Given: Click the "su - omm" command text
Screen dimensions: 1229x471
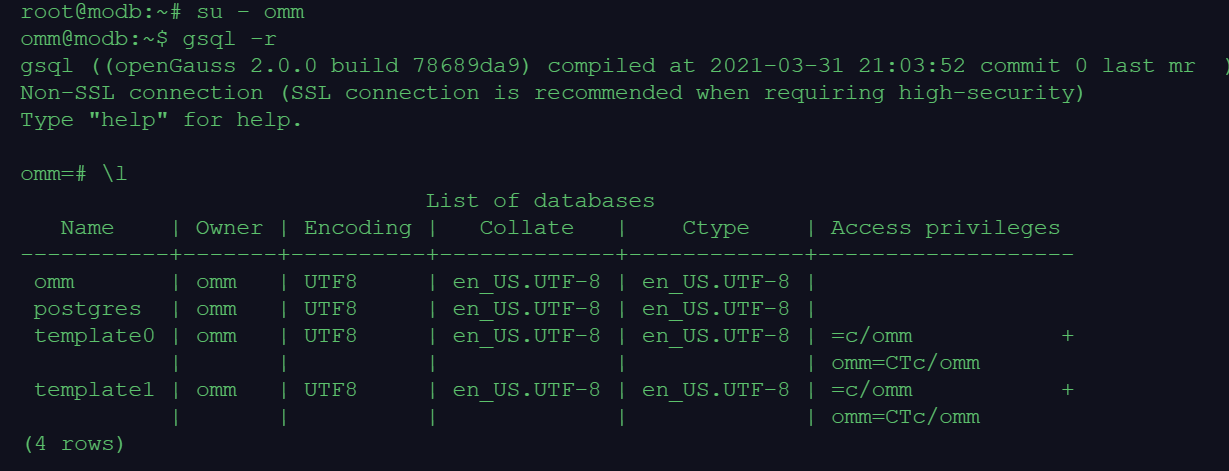Looking at the screenshot, I should coord(250,12).
